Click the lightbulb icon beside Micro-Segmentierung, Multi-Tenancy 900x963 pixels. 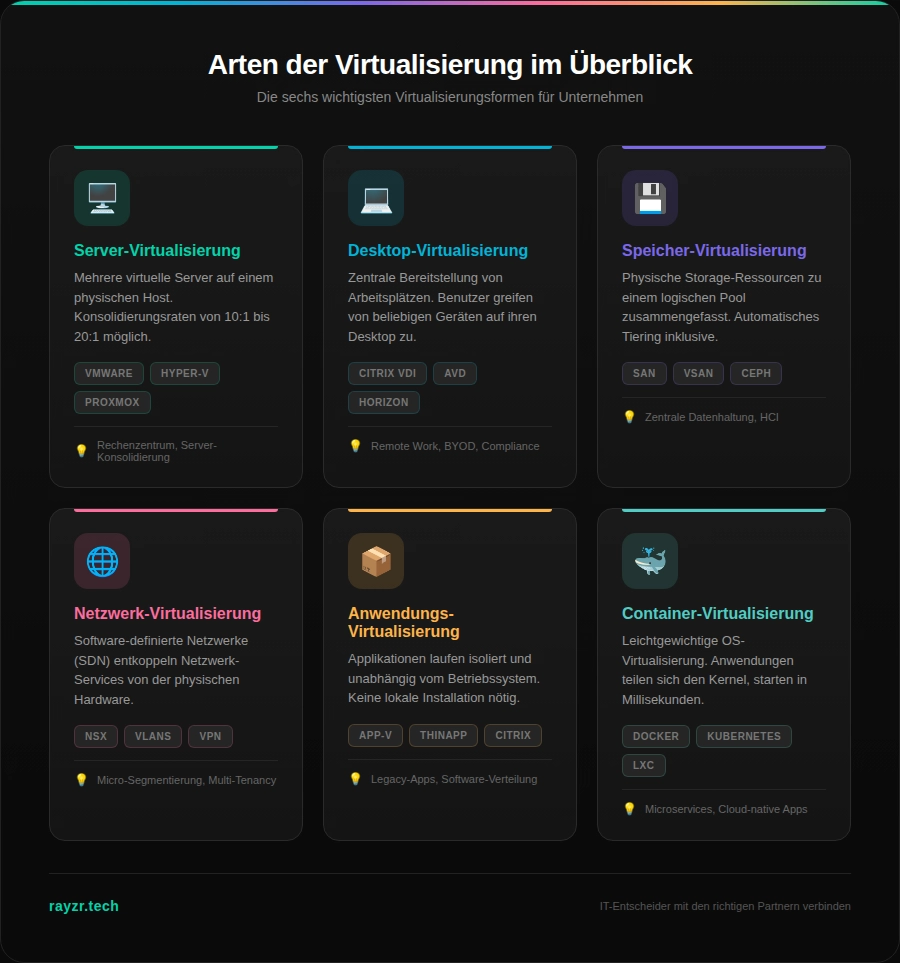tap(81, 780)
